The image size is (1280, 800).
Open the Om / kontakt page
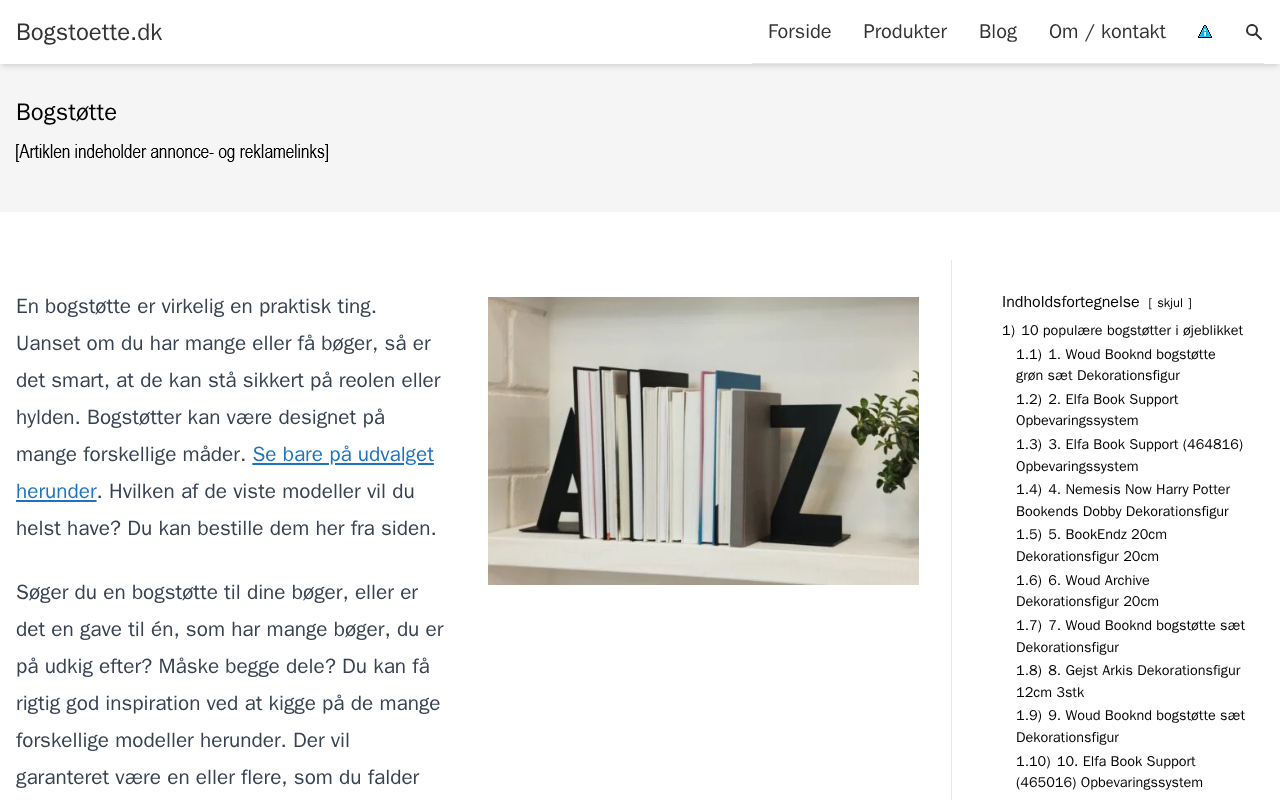pyautogui.click(x=1107, y=32)
